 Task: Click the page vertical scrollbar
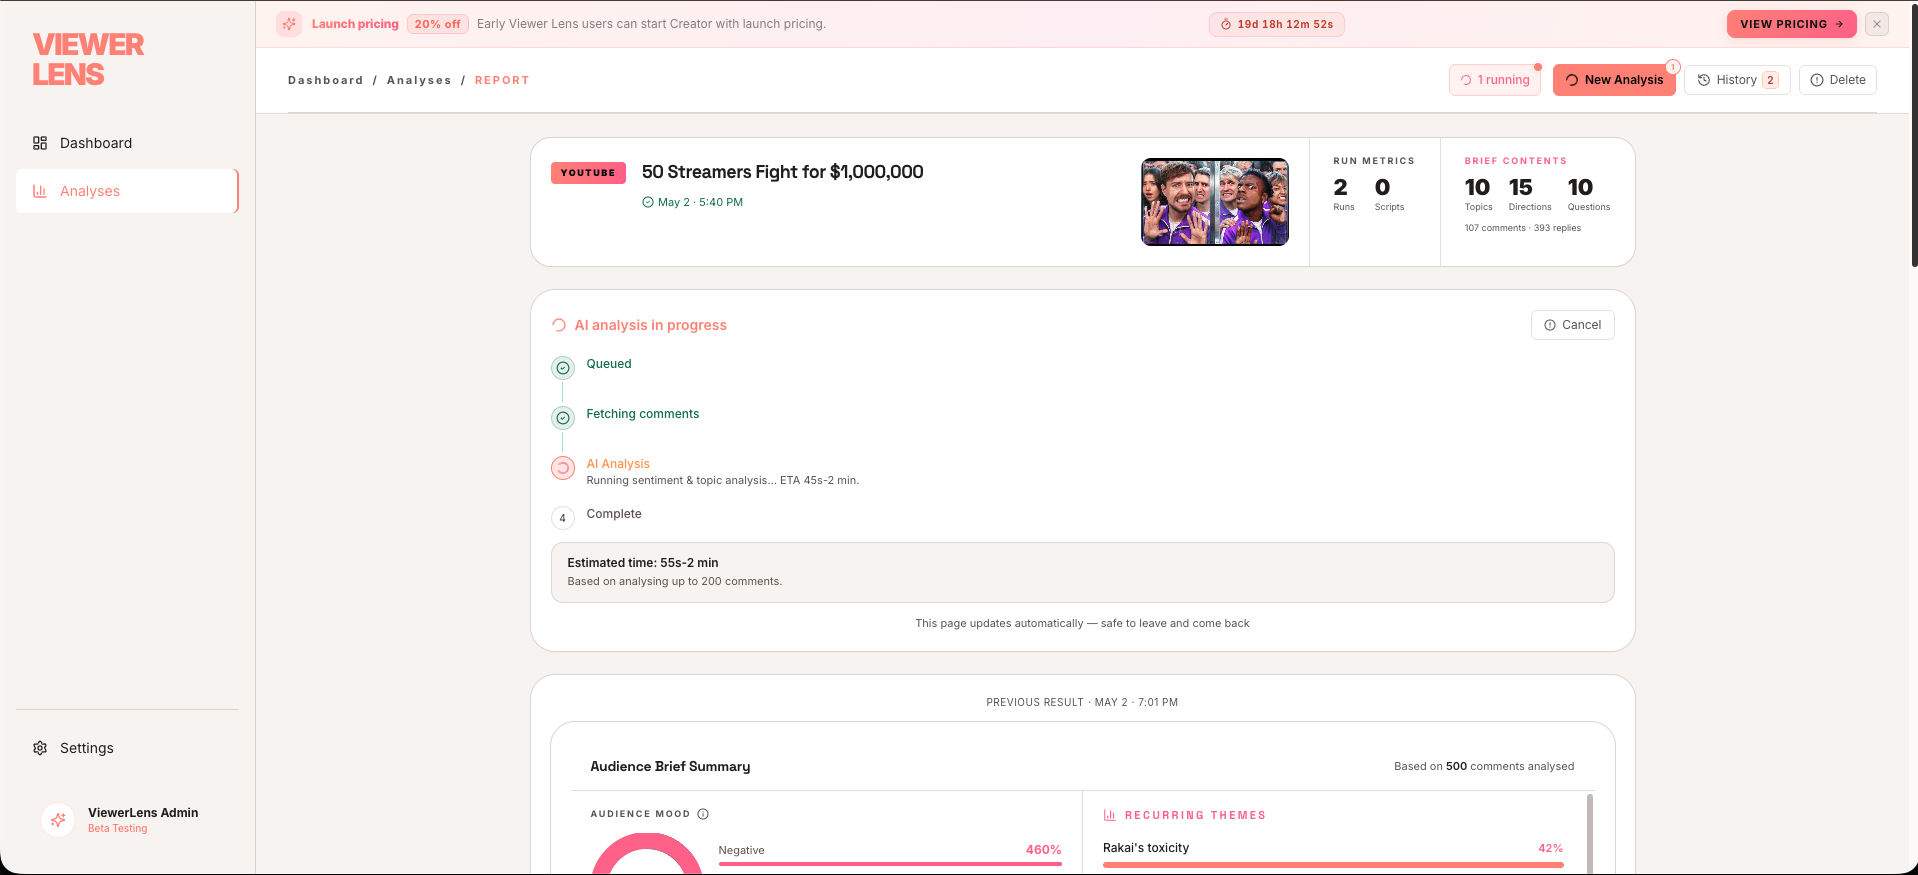pyautogui.click(x=1914, y=134)
